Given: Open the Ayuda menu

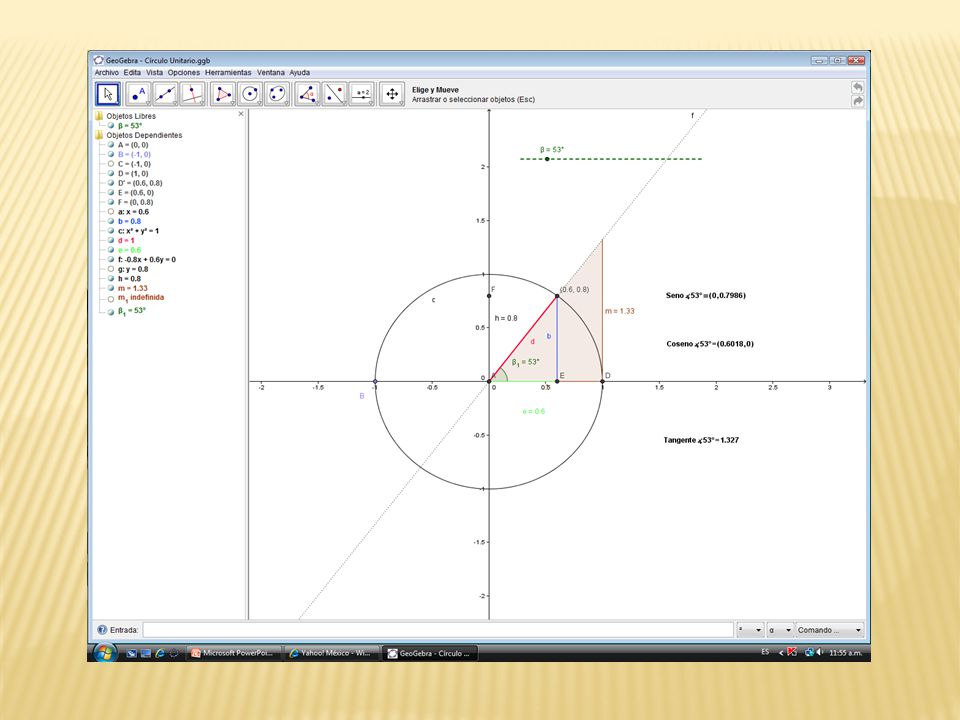Looking at the screenshot, I should 299,72.
